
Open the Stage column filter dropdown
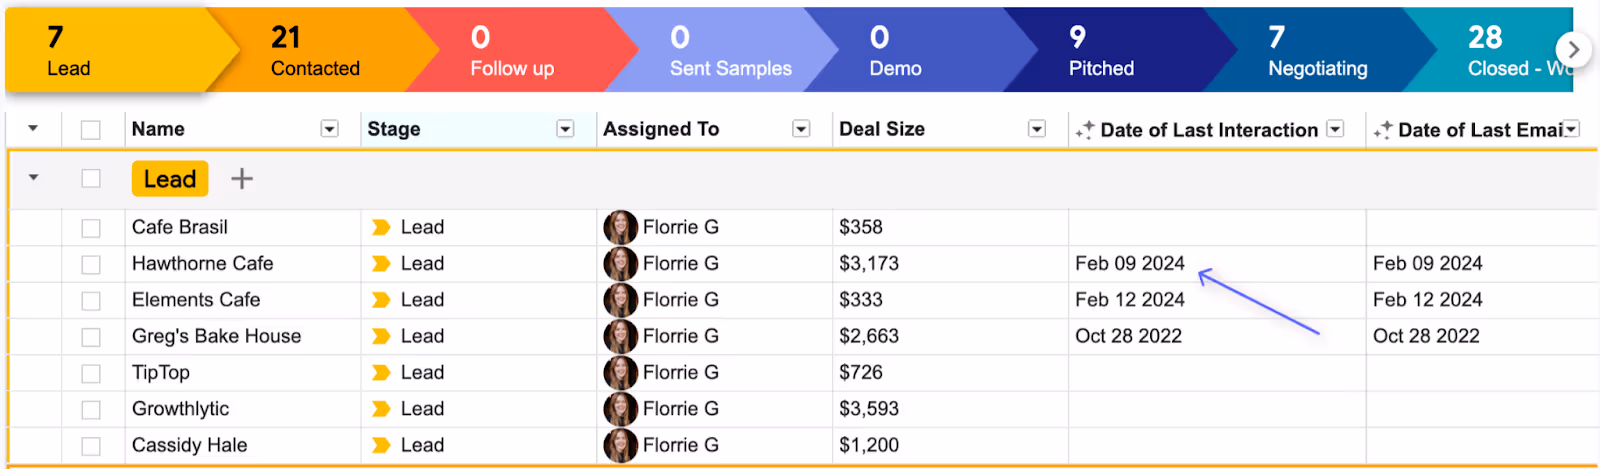coord(565,129)
